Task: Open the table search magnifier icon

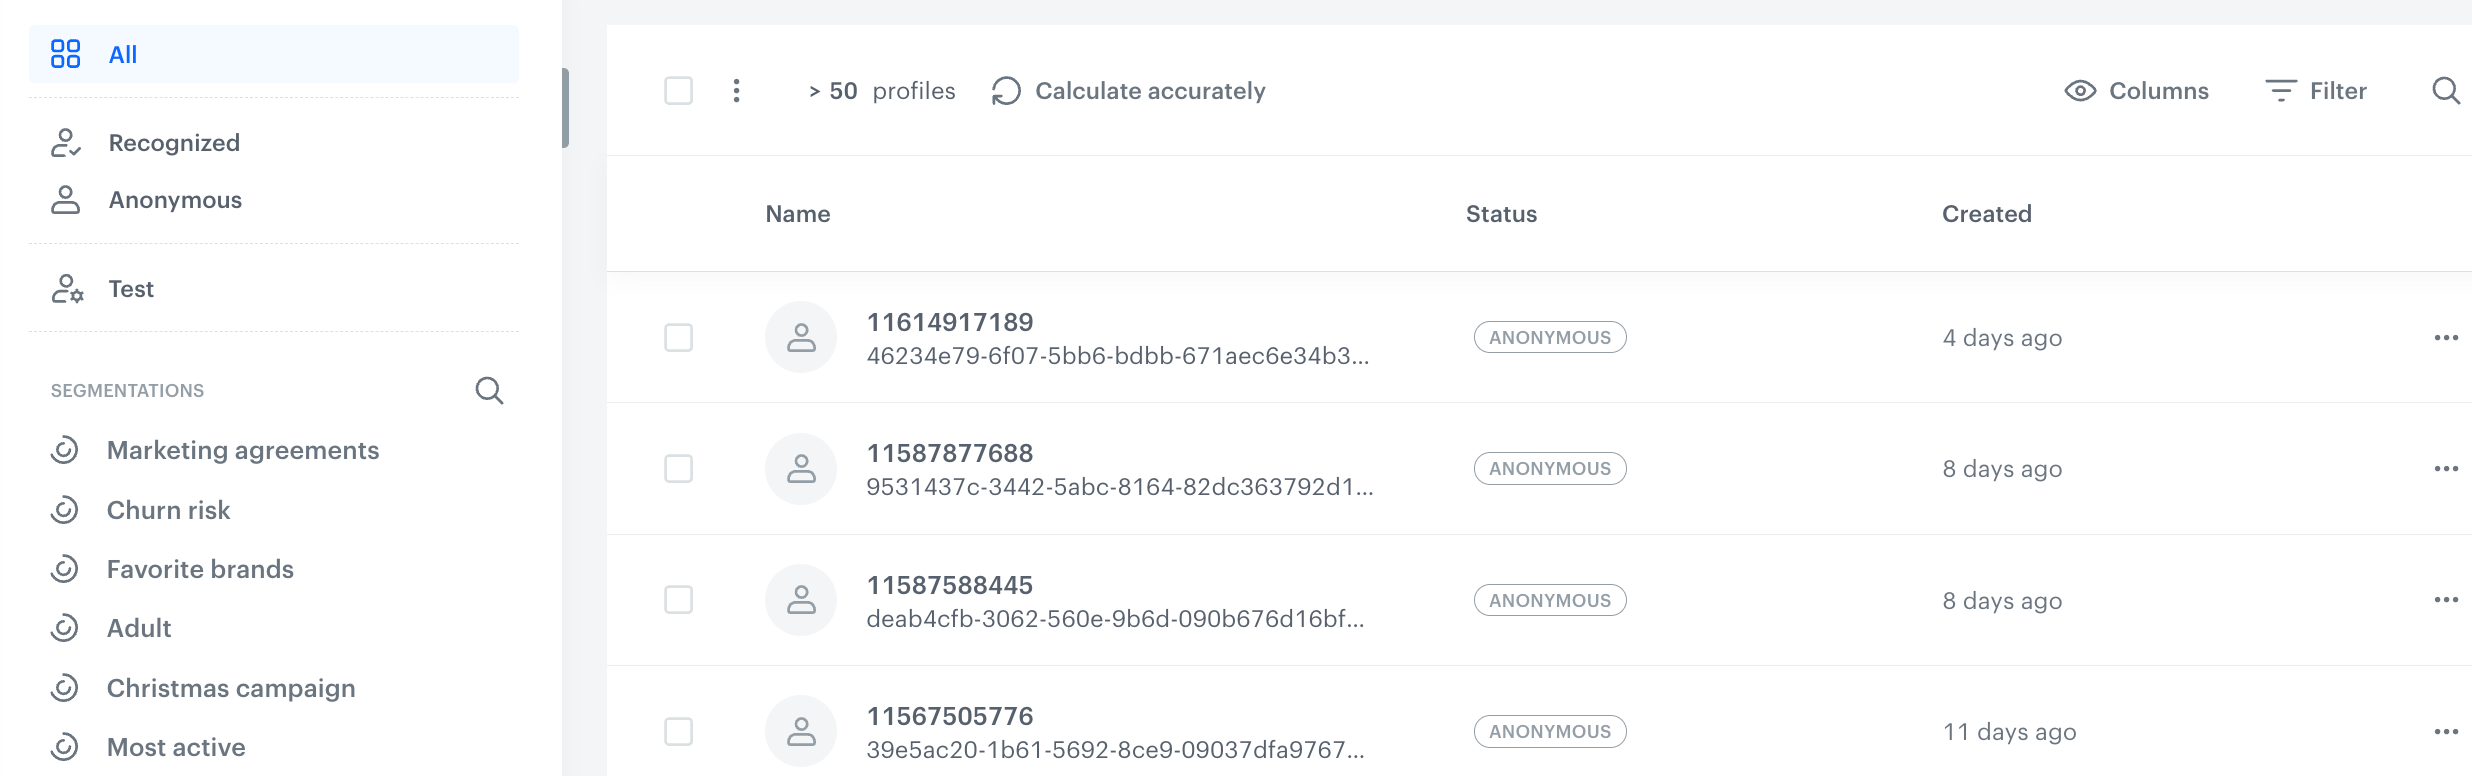Action: point(2447,91)
